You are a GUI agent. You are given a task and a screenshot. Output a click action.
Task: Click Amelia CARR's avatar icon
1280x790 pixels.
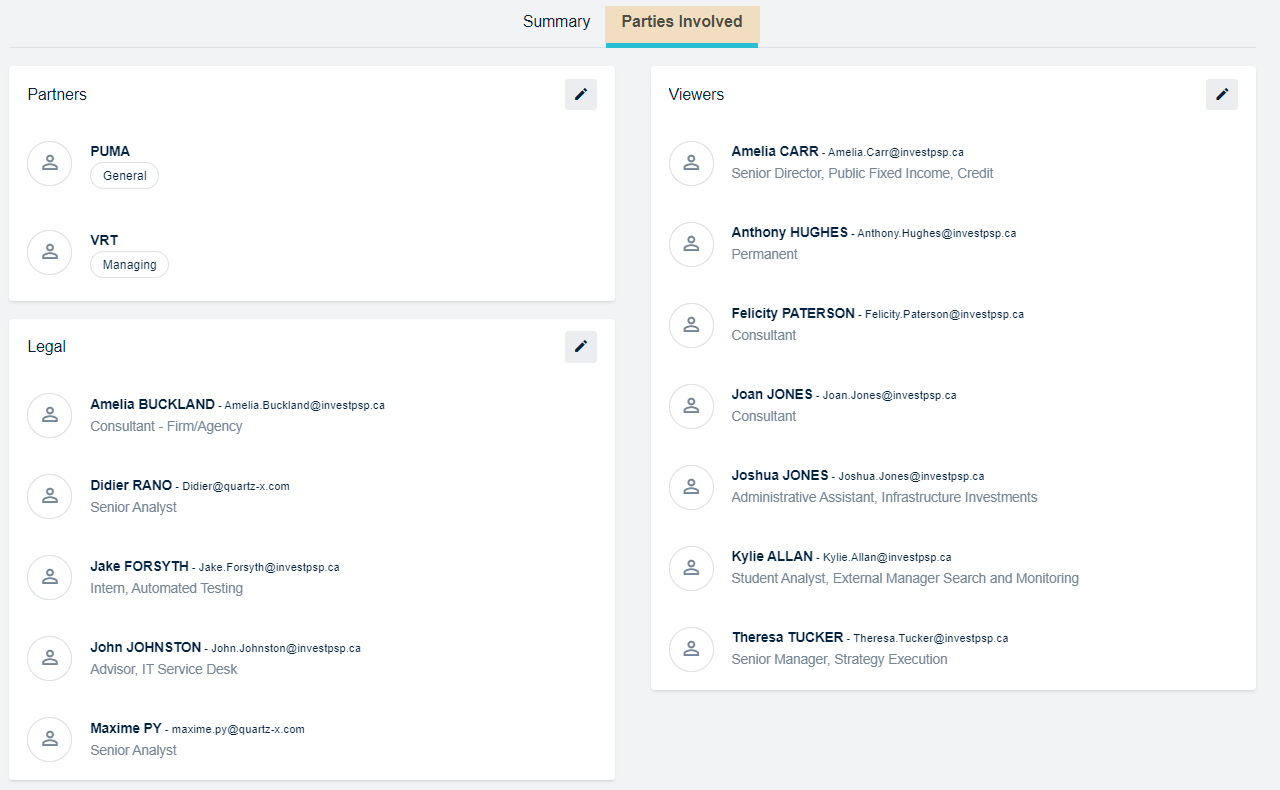click(x=690, y=163)
